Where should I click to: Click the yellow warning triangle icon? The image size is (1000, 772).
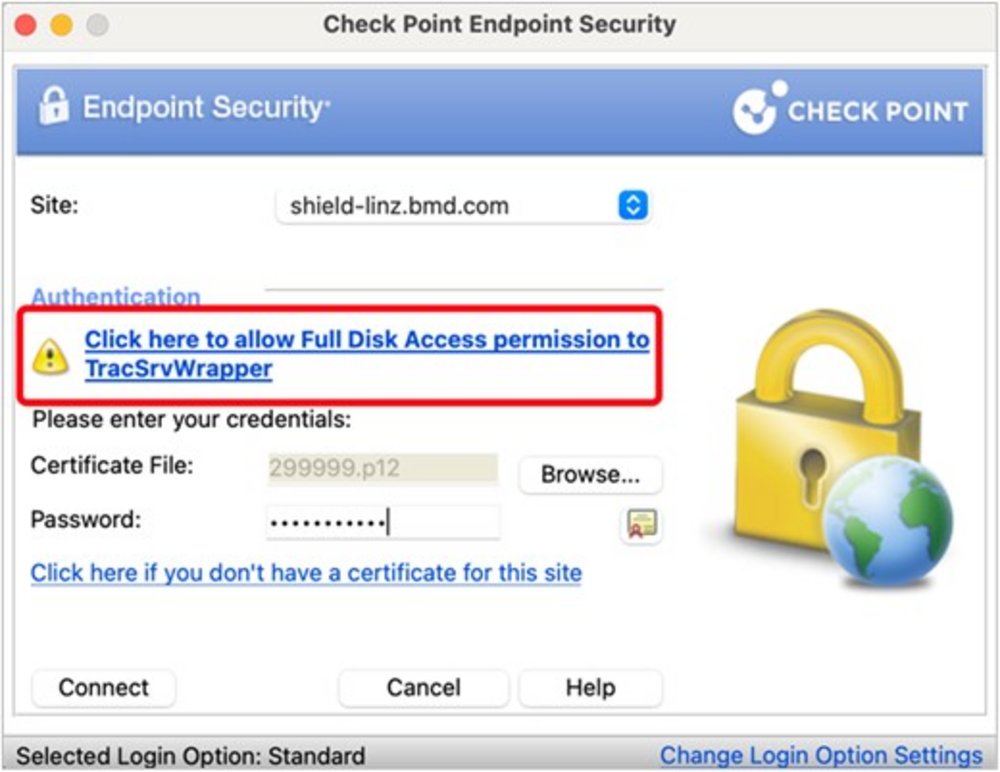51,355
